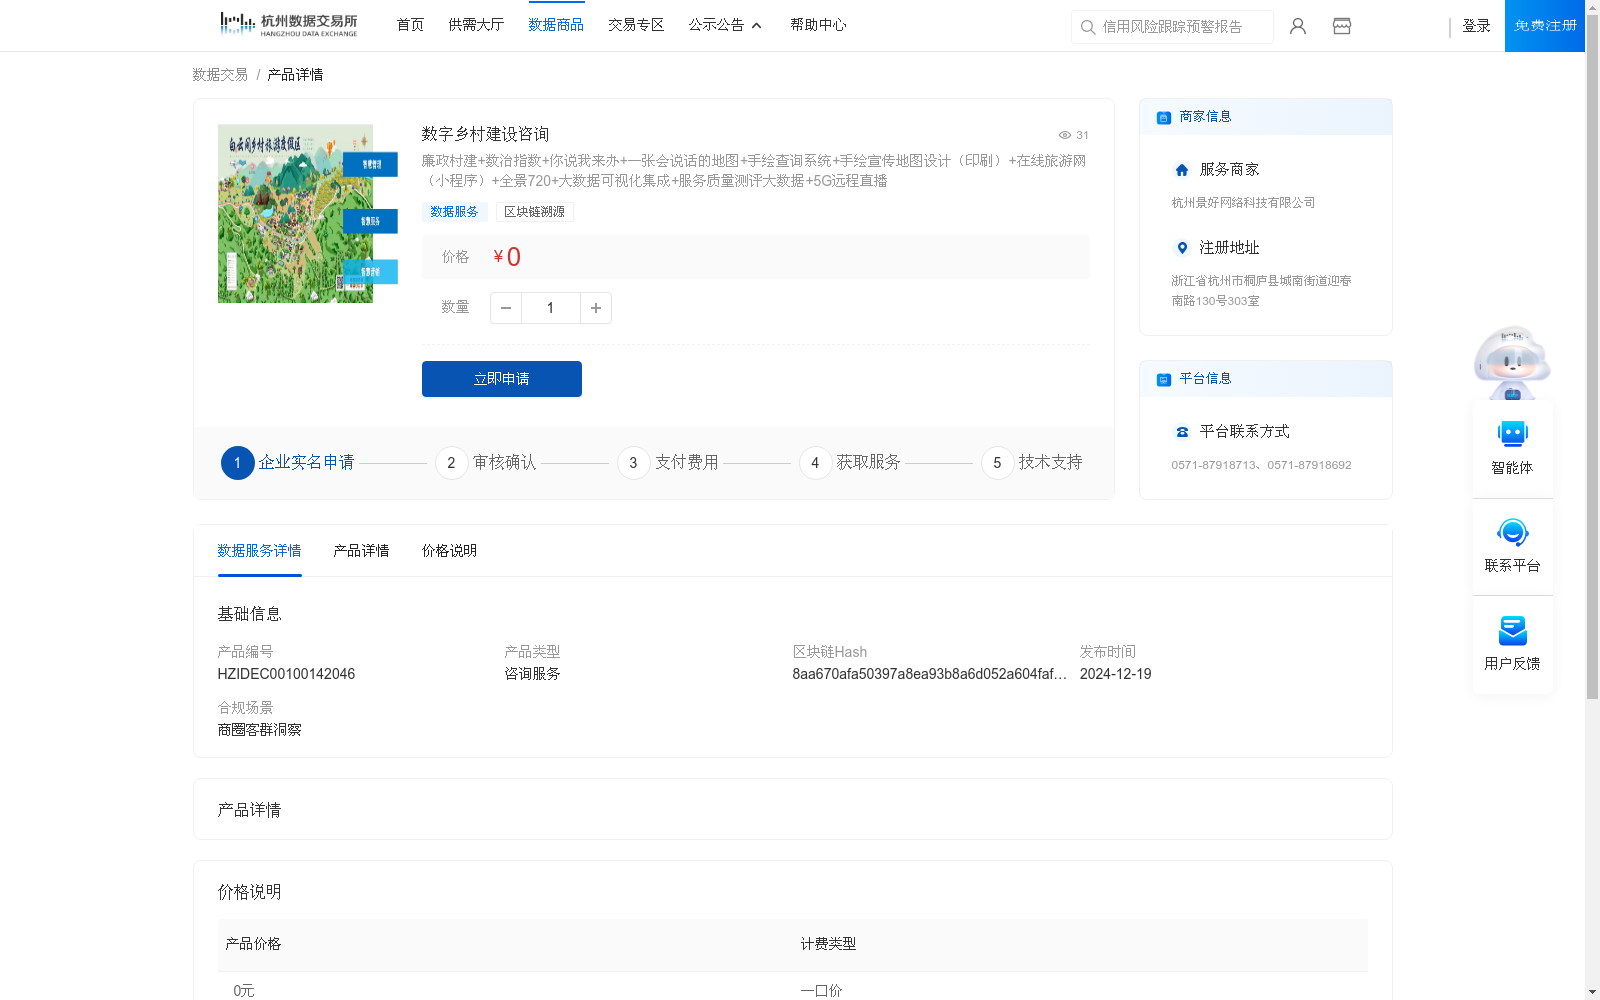Switch to 数据服务详情 tab
The image size is (1600, 1000).
pyautogui.click(x=259, y=551)
